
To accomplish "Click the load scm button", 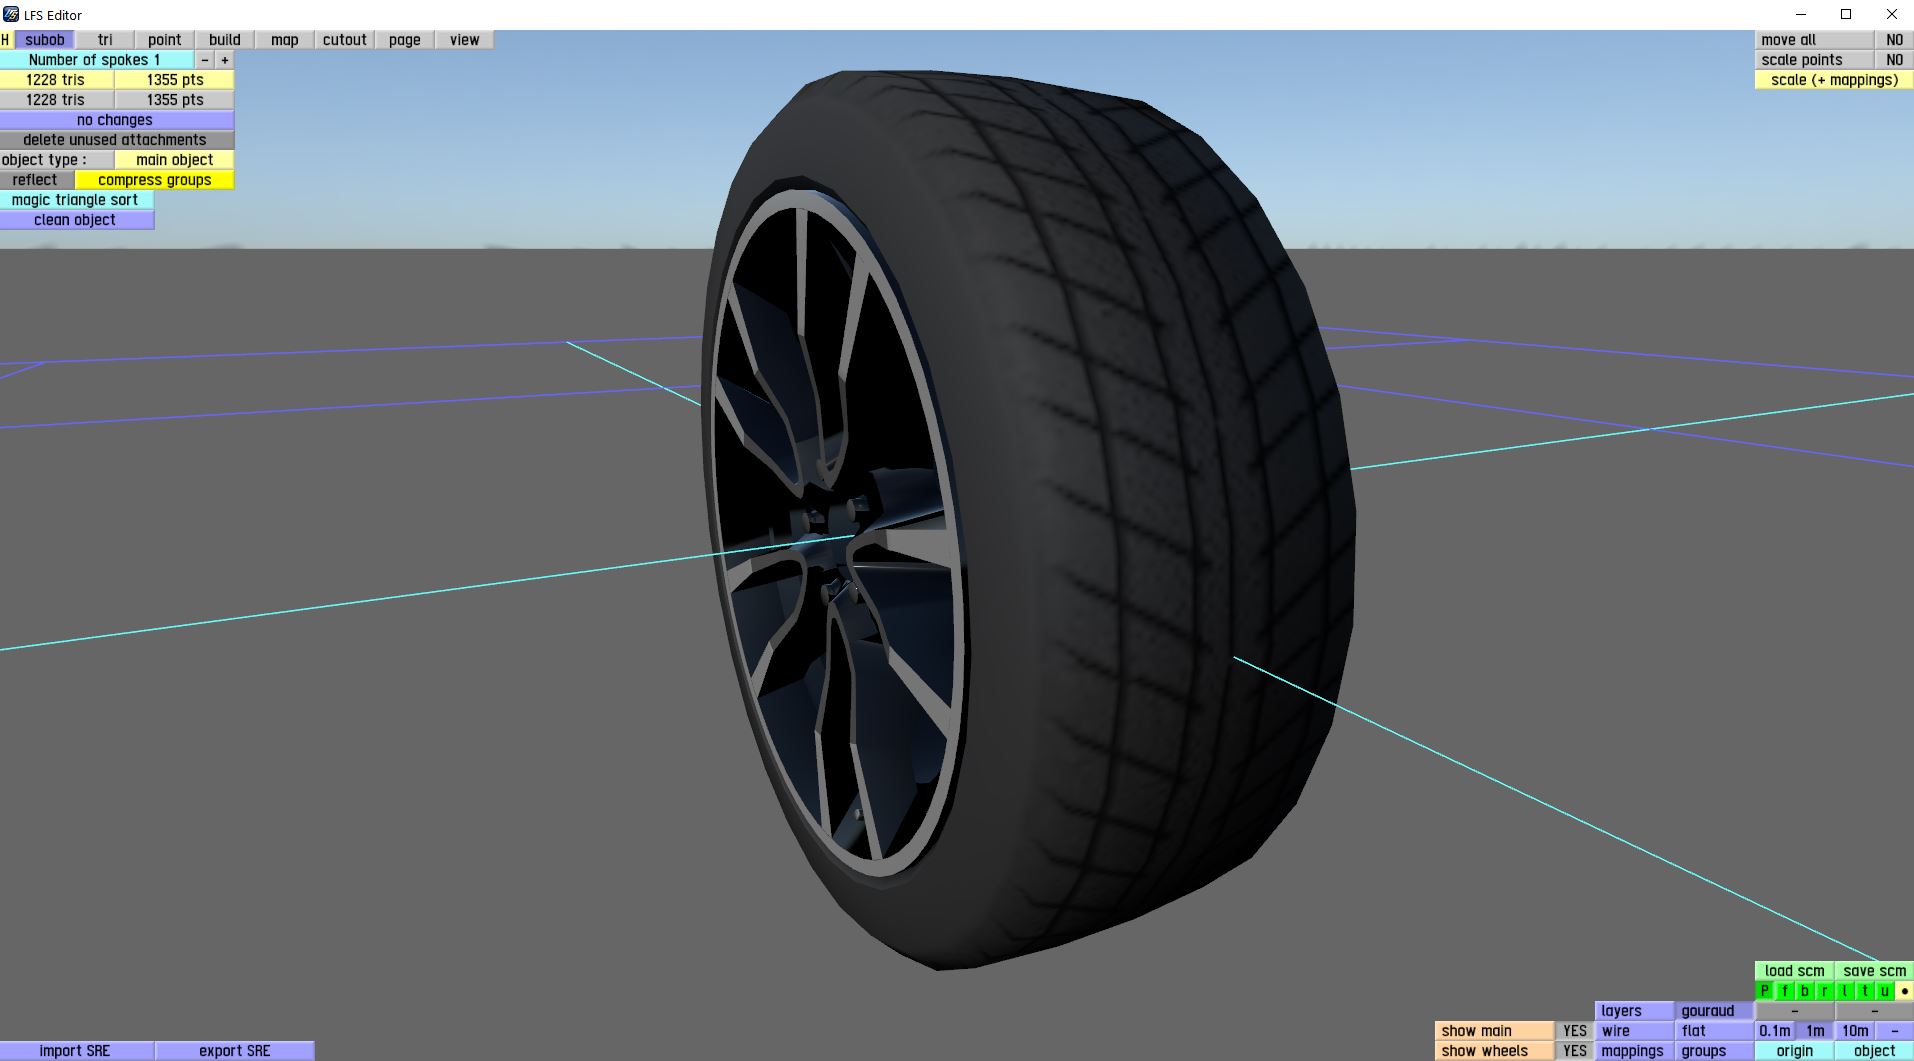I will (1795, 971).
